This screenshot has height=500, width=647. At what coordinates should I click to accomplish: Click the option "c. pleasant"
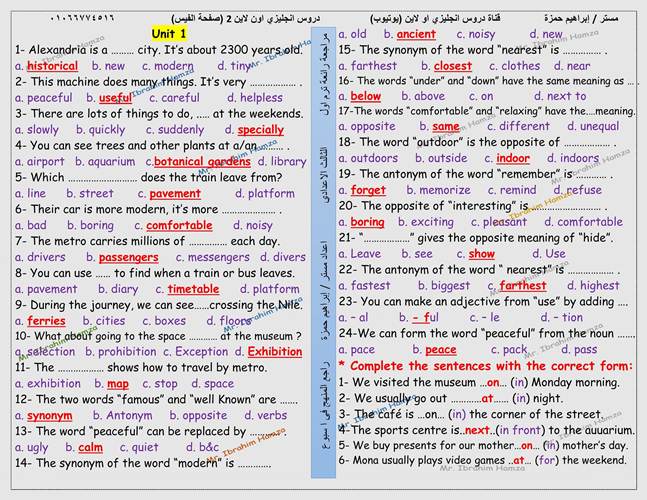tap(499, 222)
